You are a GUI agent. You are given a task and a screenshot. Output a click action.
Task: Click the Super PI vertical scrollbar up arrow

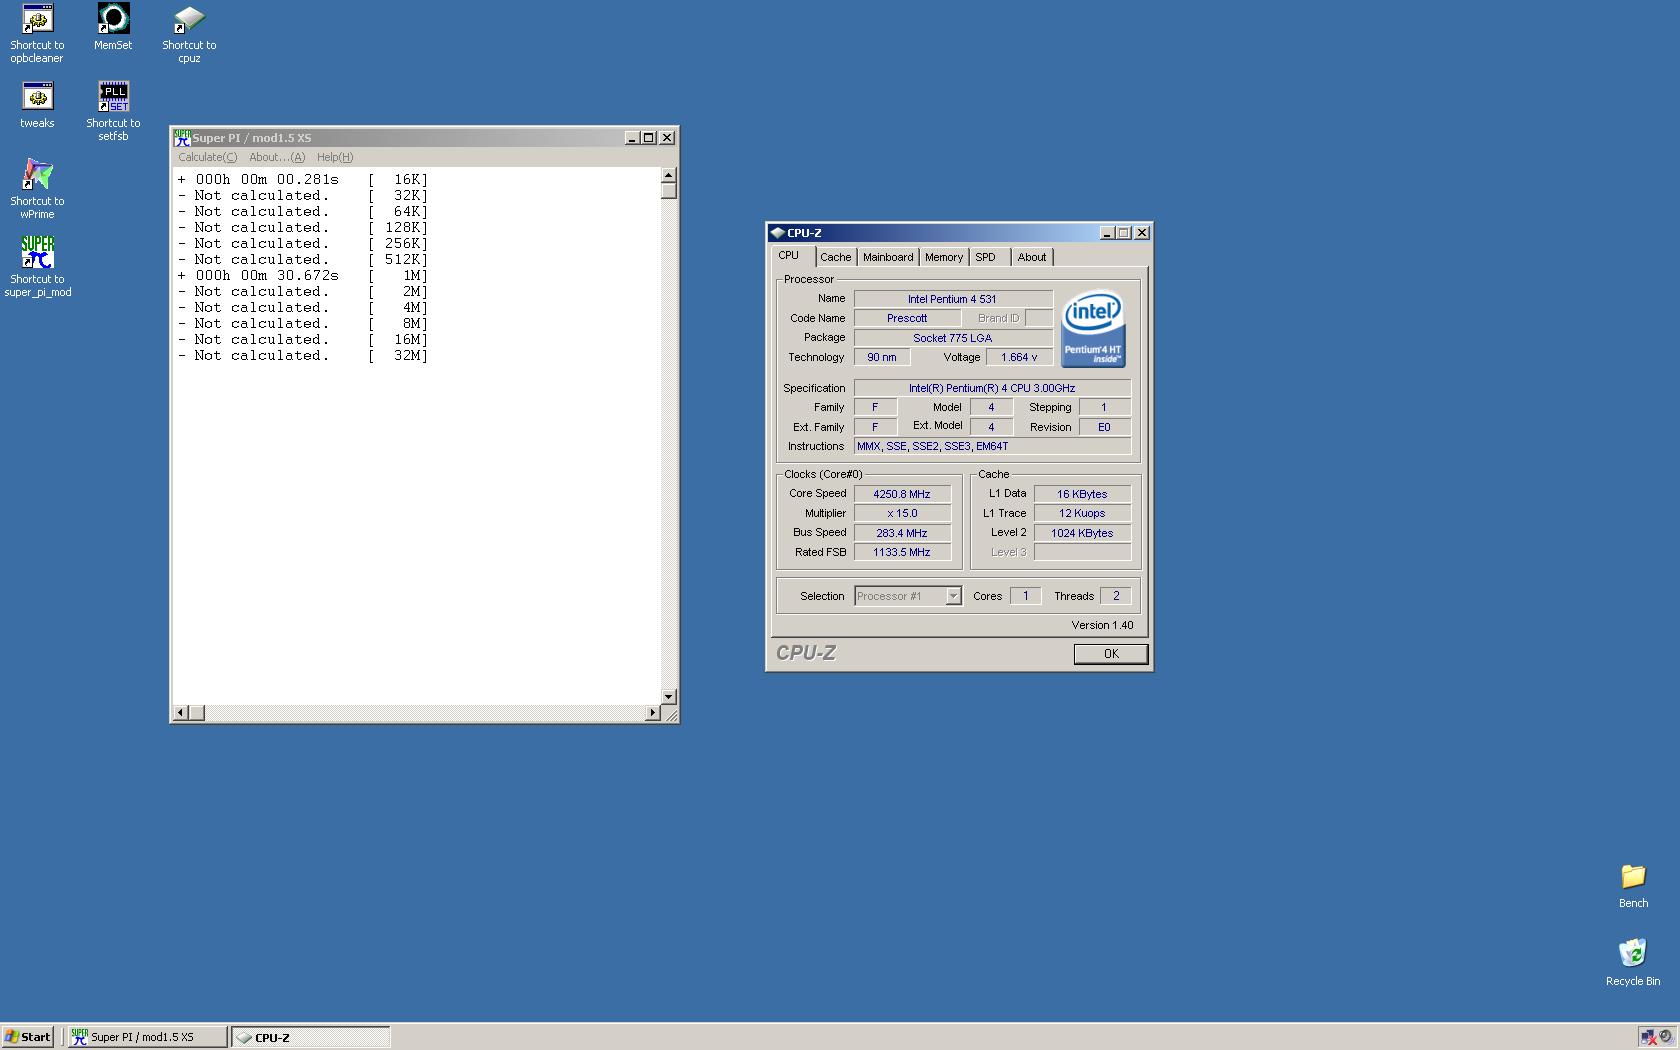click(x=669, y=177)
